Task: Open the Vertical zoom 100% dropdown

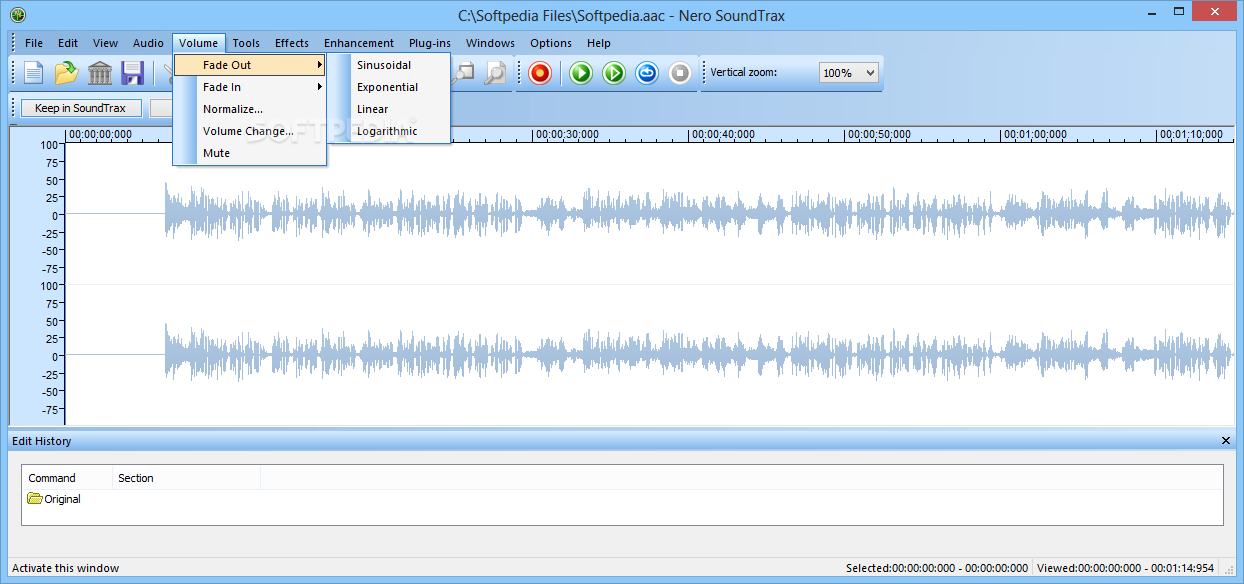Action: (848, 73)
